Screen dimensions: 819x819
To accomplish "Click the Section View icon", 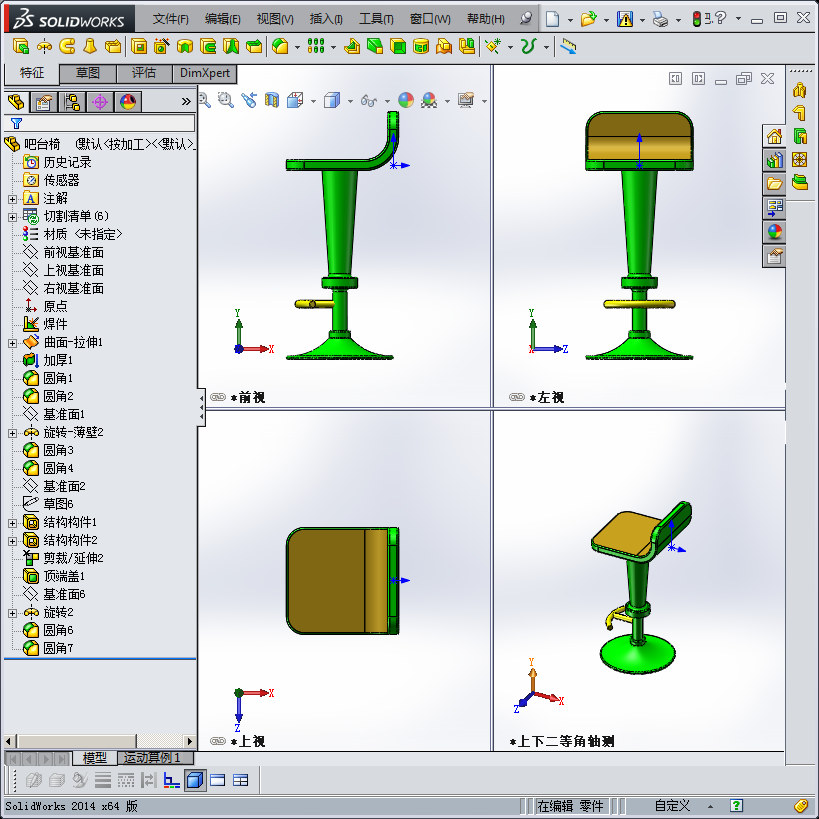I will 272,100.
